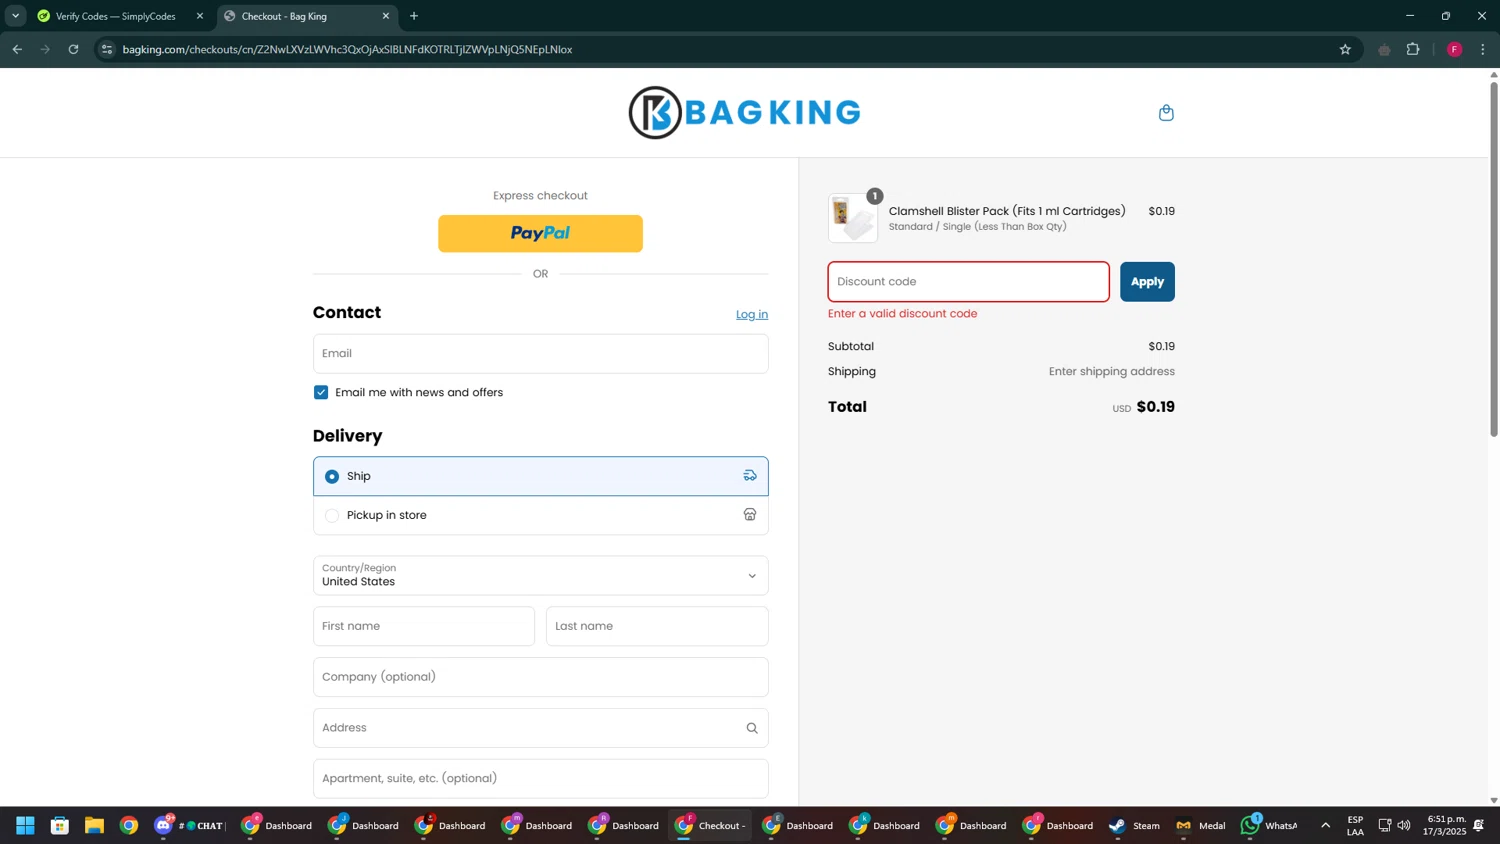Open Chrome's three-dot menu
This screenshot has width=1500, height=844.
(1483, 49)
